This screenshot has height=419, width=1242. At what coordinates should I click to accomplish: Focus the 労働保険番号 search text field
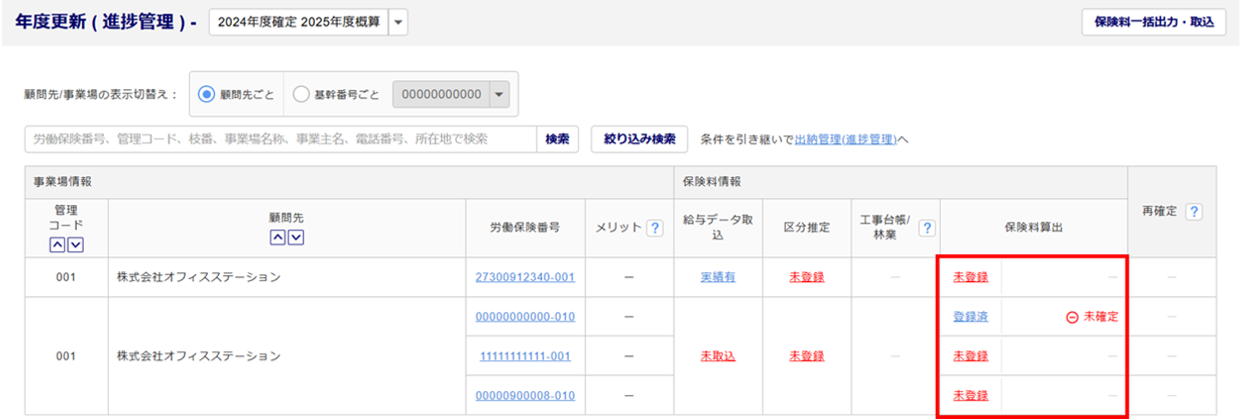click(x=280, y=139)
